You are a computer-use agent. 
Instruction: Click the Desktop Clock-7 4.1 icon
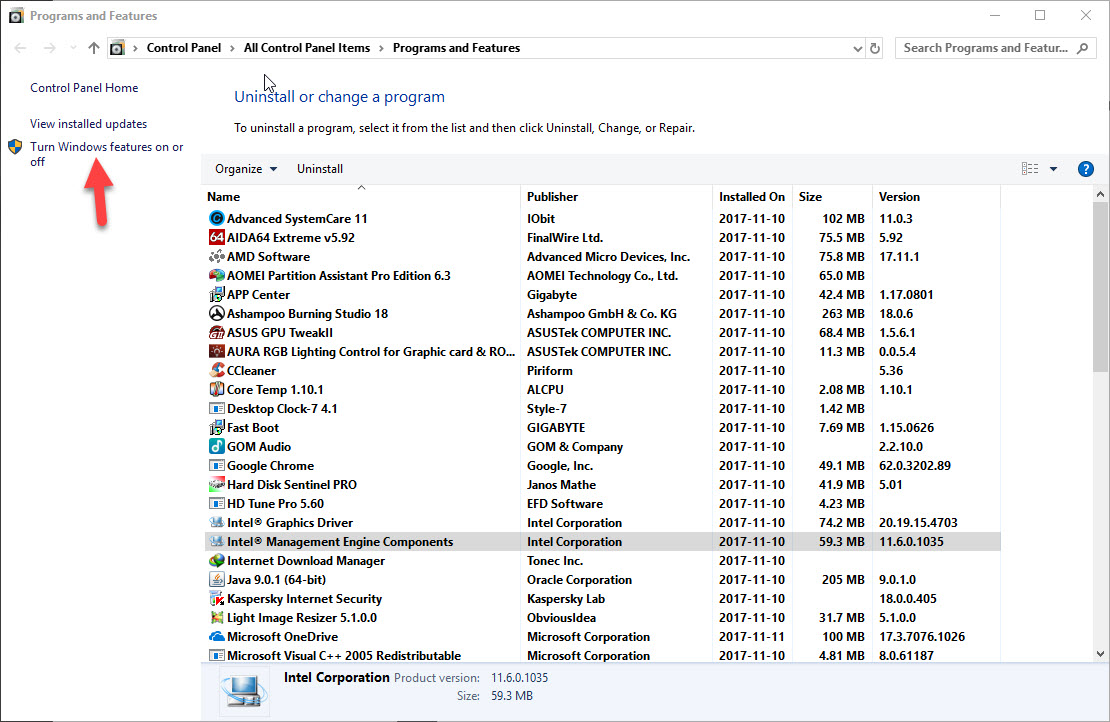(217, 409)
